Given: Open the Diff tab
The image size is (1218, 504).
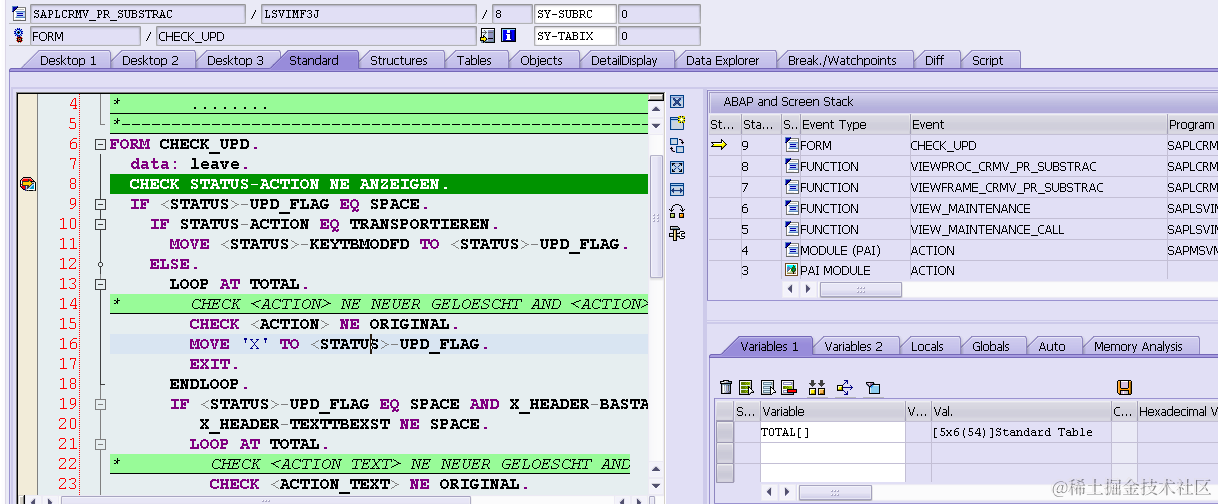Looking at the screenshot, I should [x=934, y=60].
